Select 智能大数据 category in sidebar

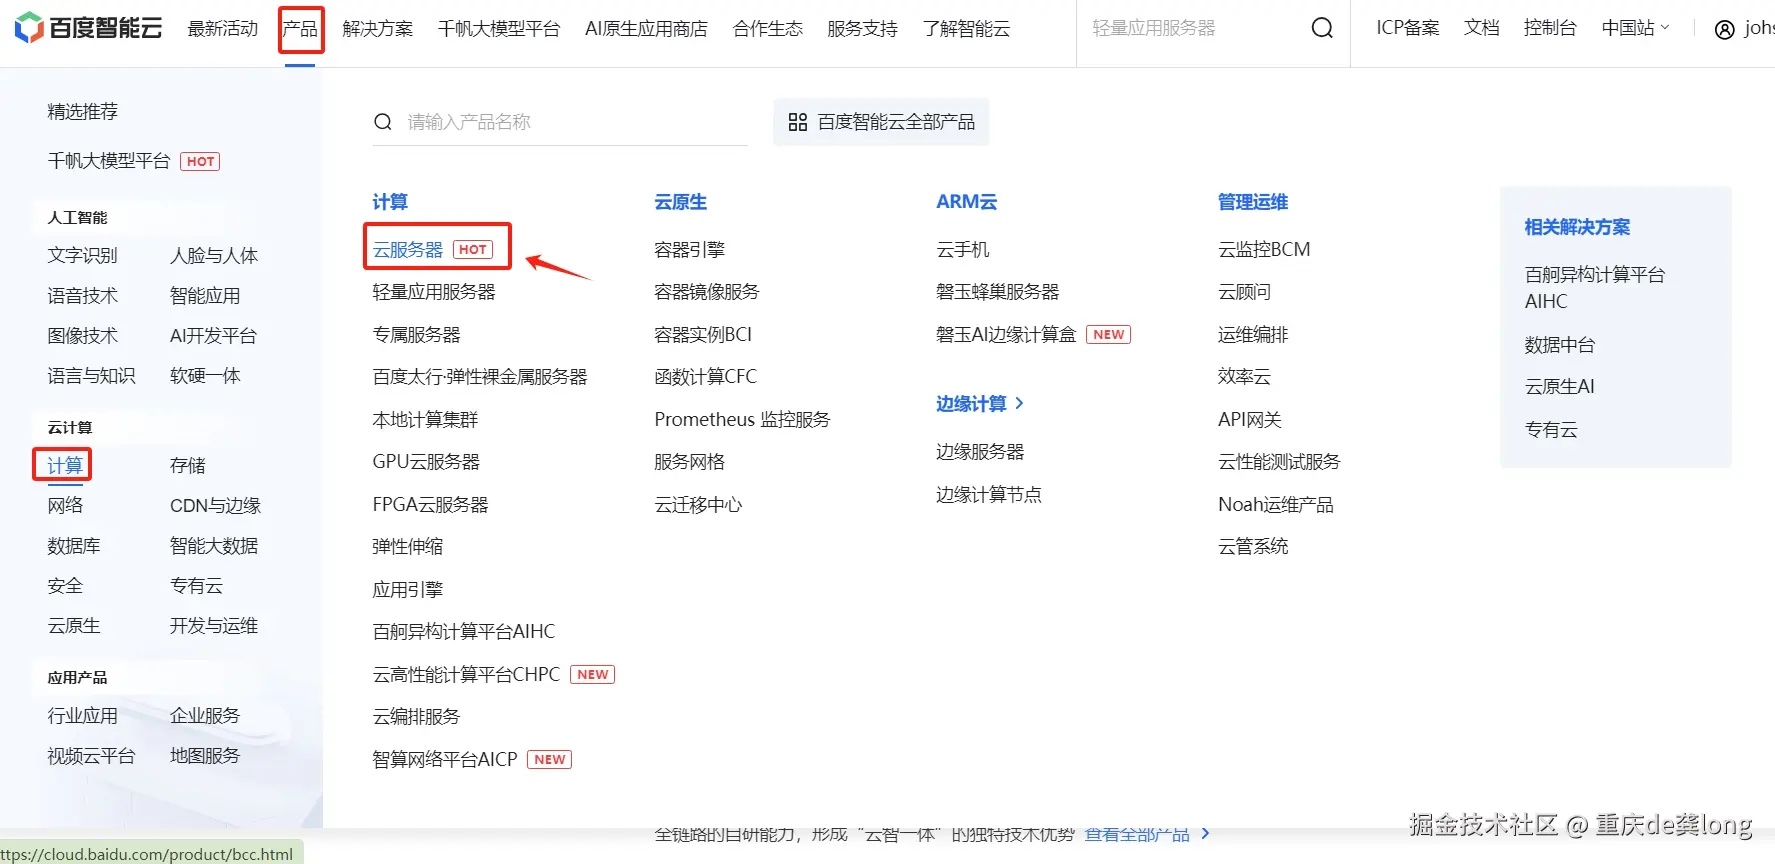(x=214, y=546)
